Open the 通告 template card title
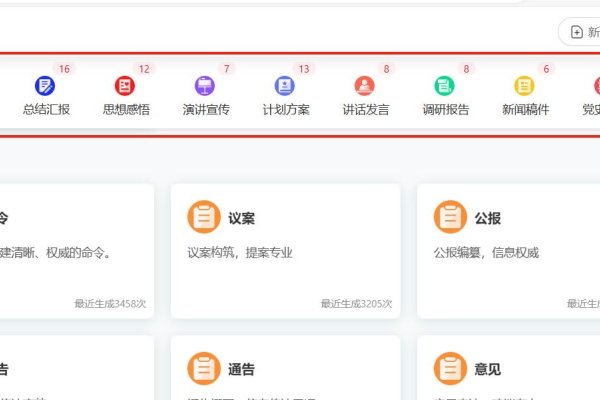600x400 pixels. point(241,369)
